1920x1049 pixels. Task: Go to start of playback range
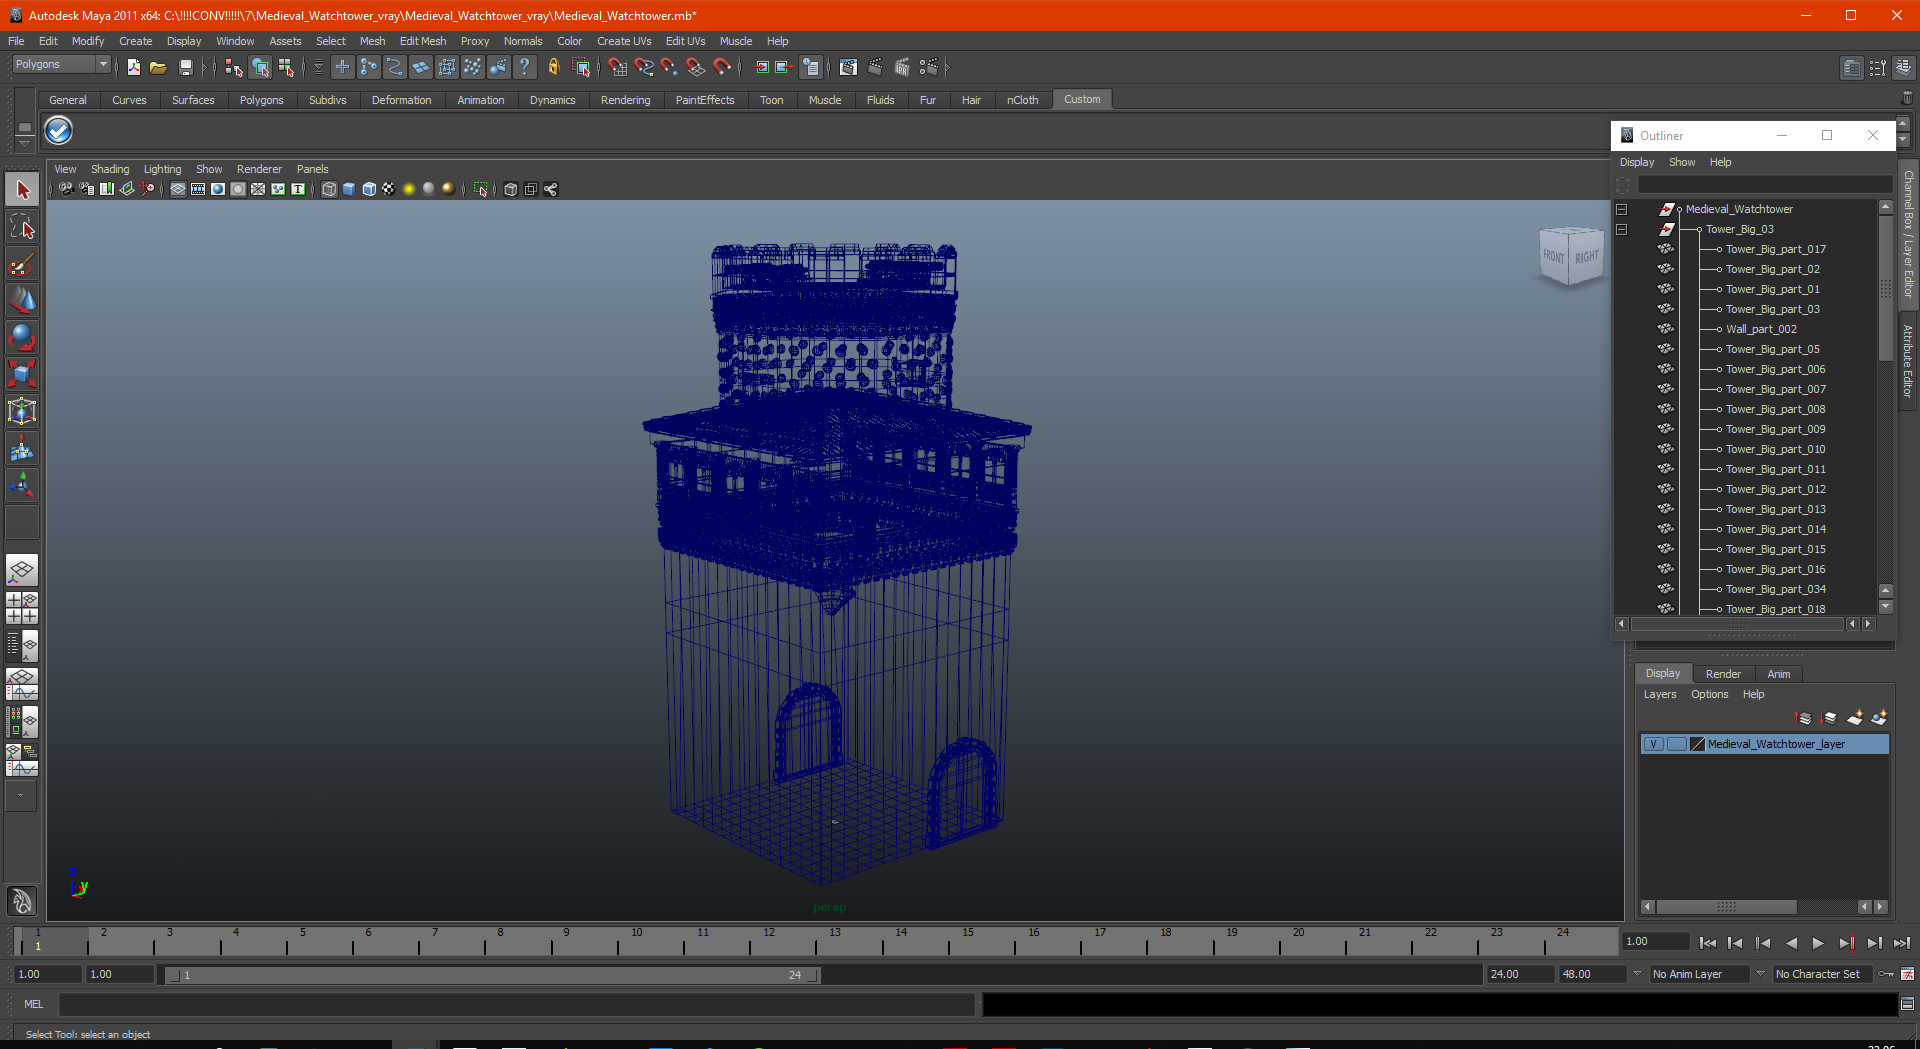[x=1708, y=943]
